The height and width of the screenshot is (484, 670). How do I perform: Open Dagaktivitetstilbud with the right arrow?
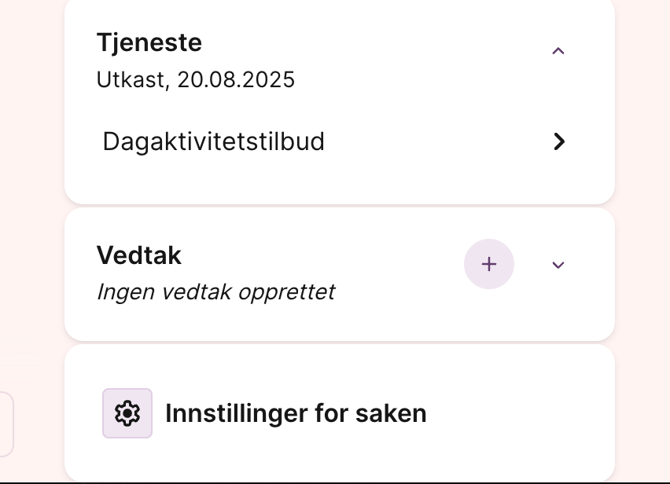pos(559,142)
